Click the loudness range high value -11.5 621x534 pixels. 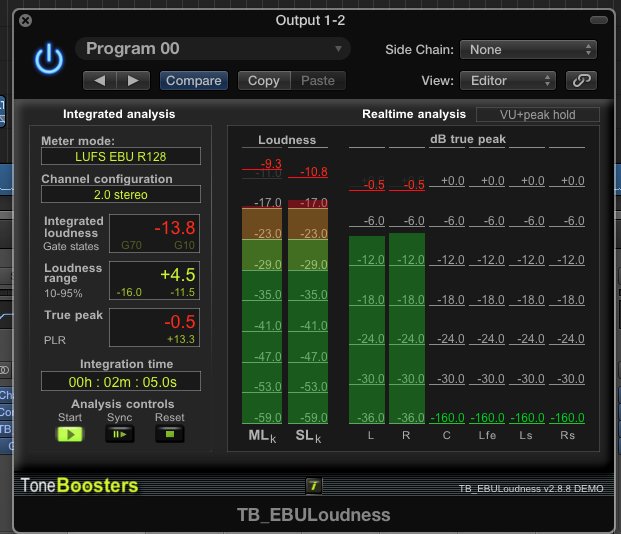(x=183, y=292)
